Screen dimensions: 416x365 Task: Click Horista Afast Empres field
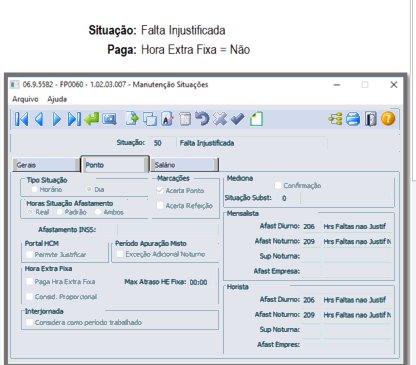[x=311, y=344]
